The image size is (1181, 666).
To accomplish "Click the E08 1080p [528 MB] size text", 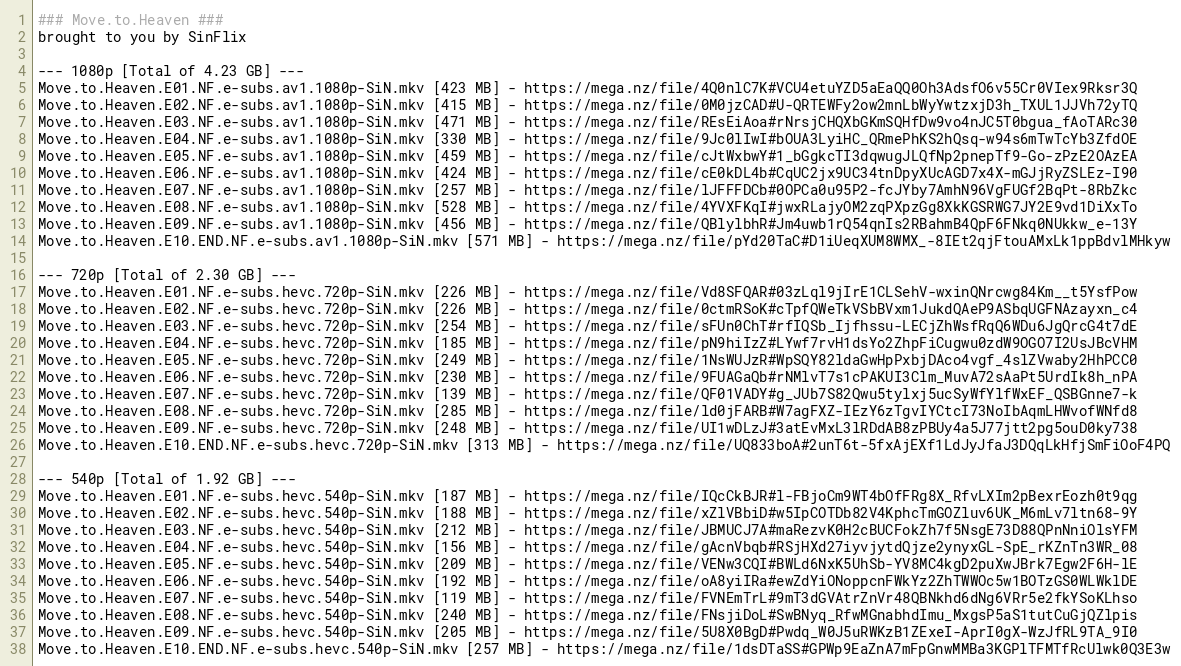I will tap(466, 207).
